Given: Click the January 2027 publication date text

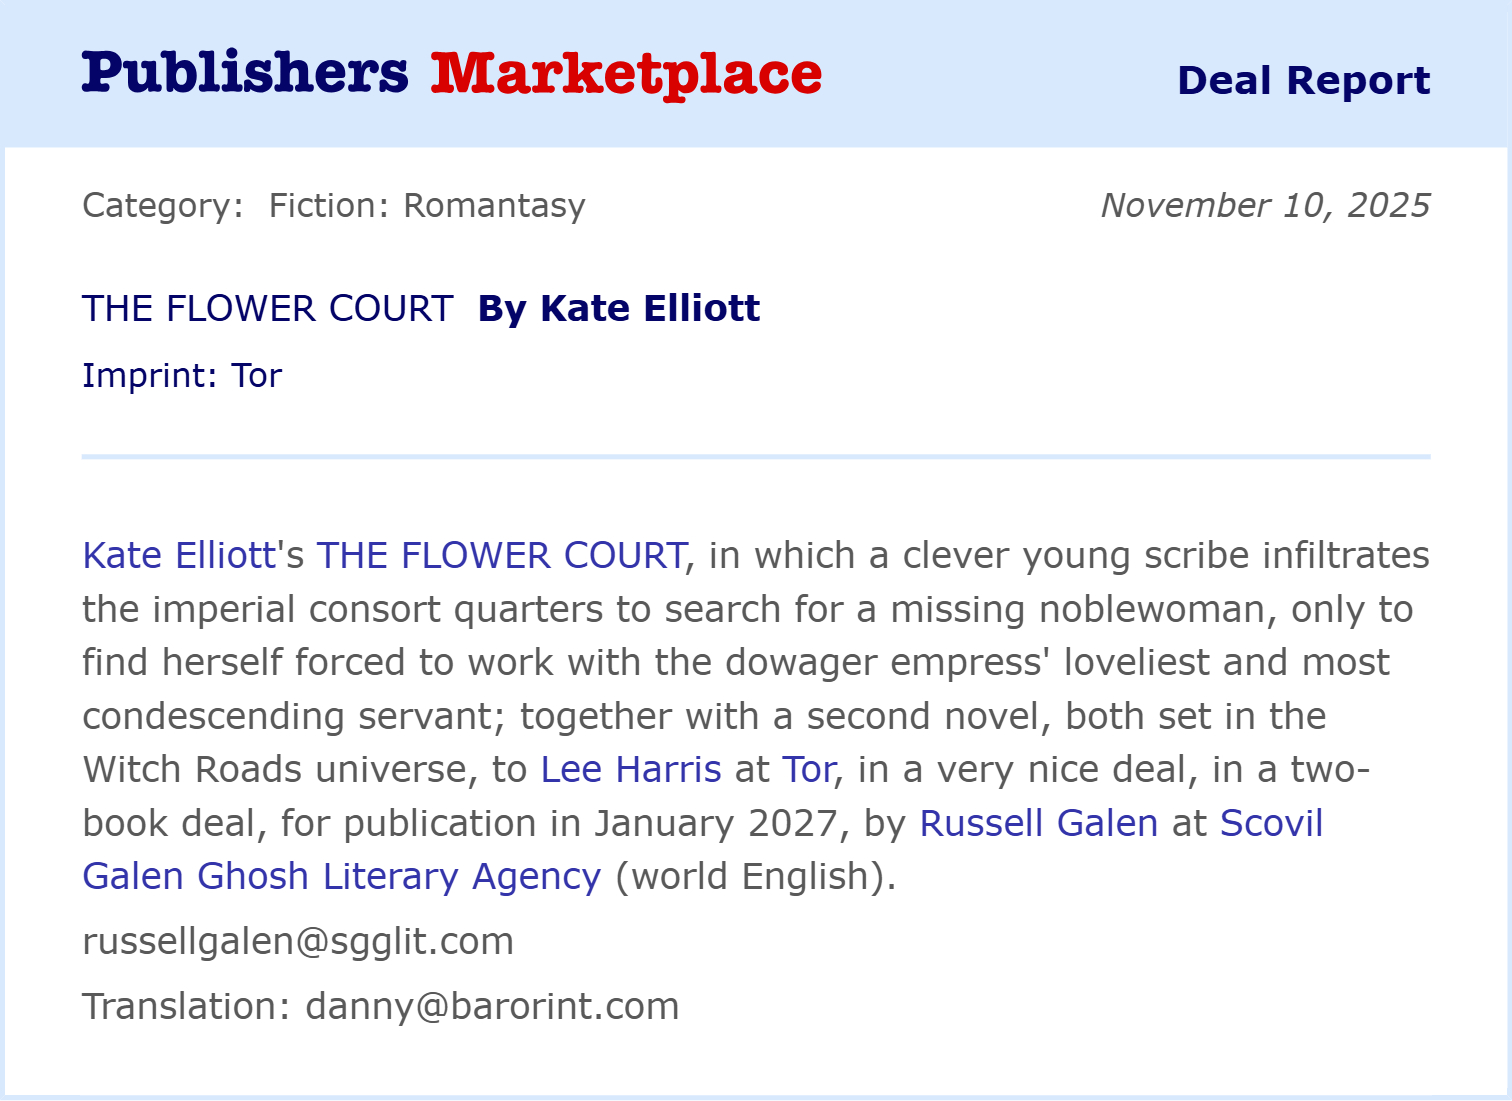Looking at the screenshot, I should pyautogui.click(x=715, y=824).
